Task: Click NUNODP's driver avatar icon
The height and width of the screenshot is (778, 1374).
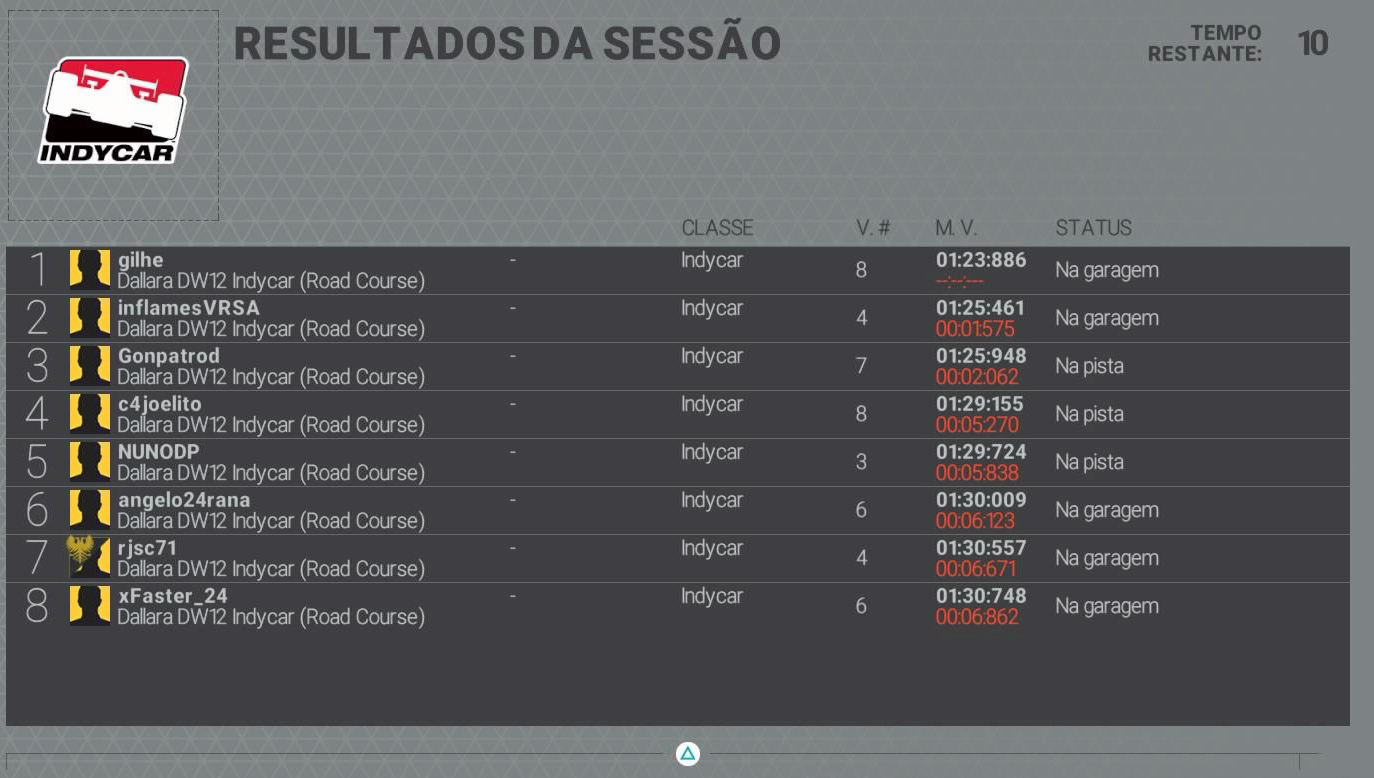Action: tap(89, 462)
